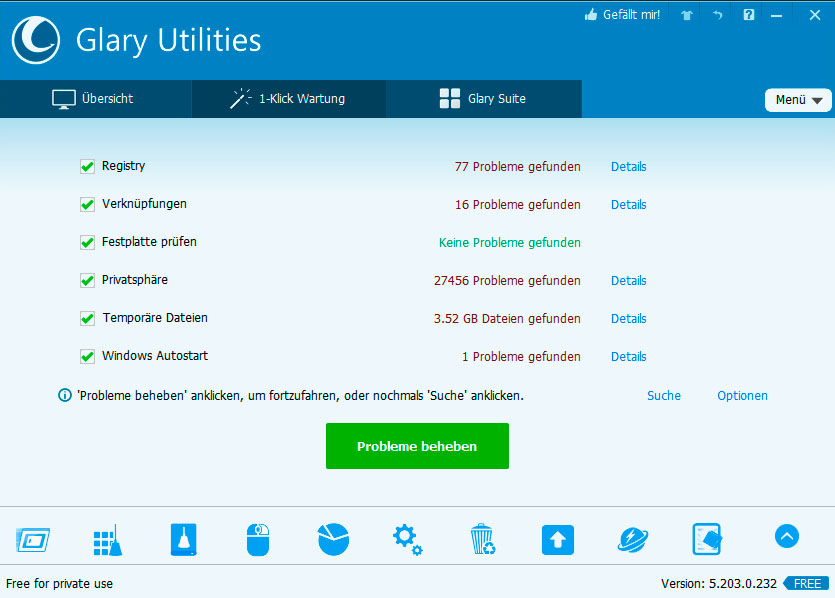
Task: Click the hint text about 'Probleme beheben'
Action: point(300,396)
